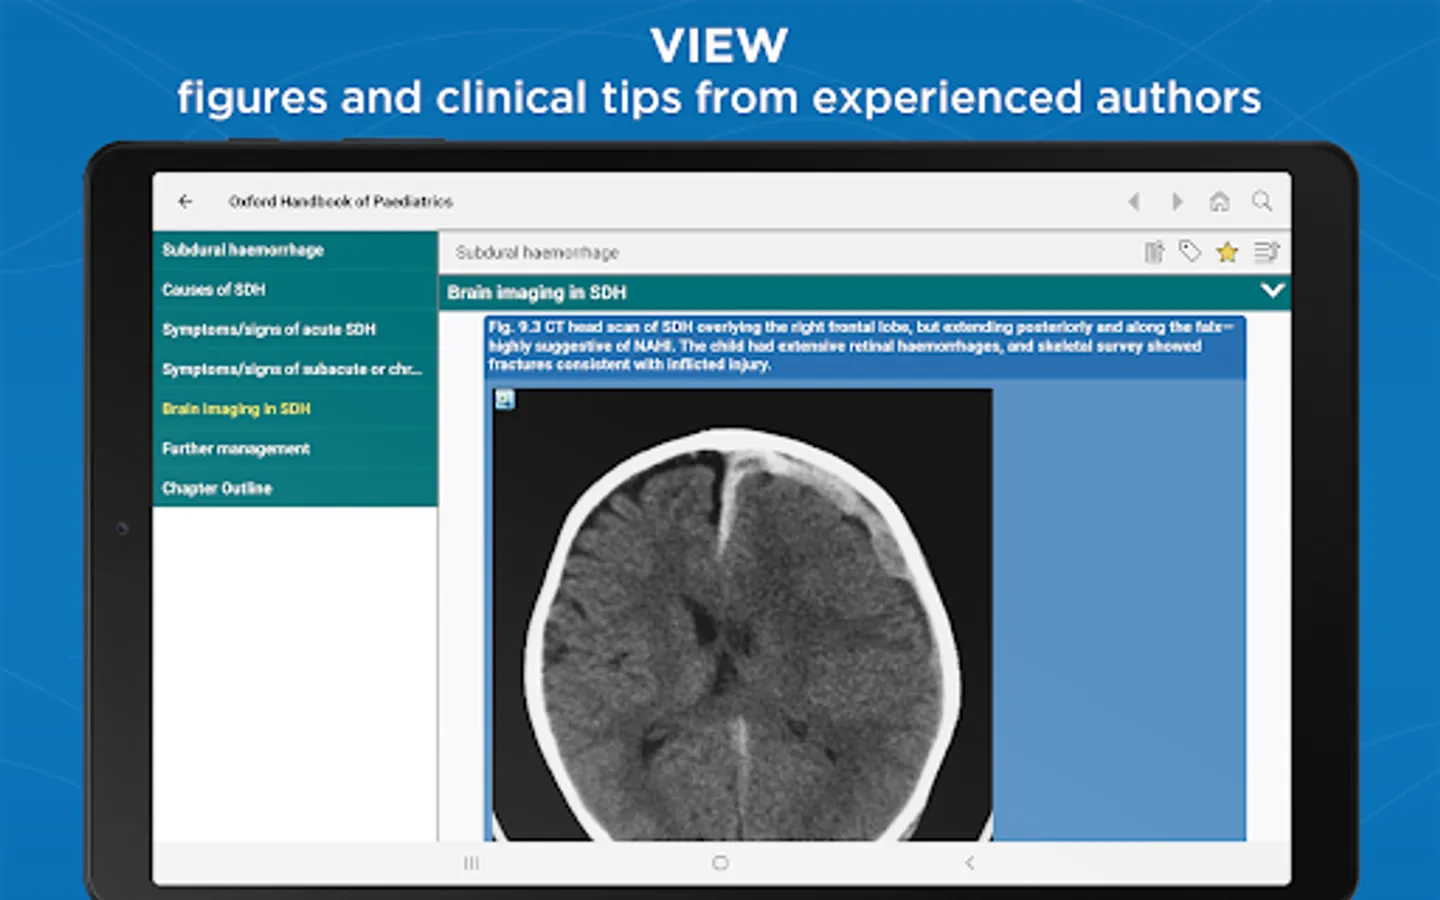The image size is (1440, 900).
Task: Tap the Fig. 9.3 caption text
Action: [x=860, y=346]
